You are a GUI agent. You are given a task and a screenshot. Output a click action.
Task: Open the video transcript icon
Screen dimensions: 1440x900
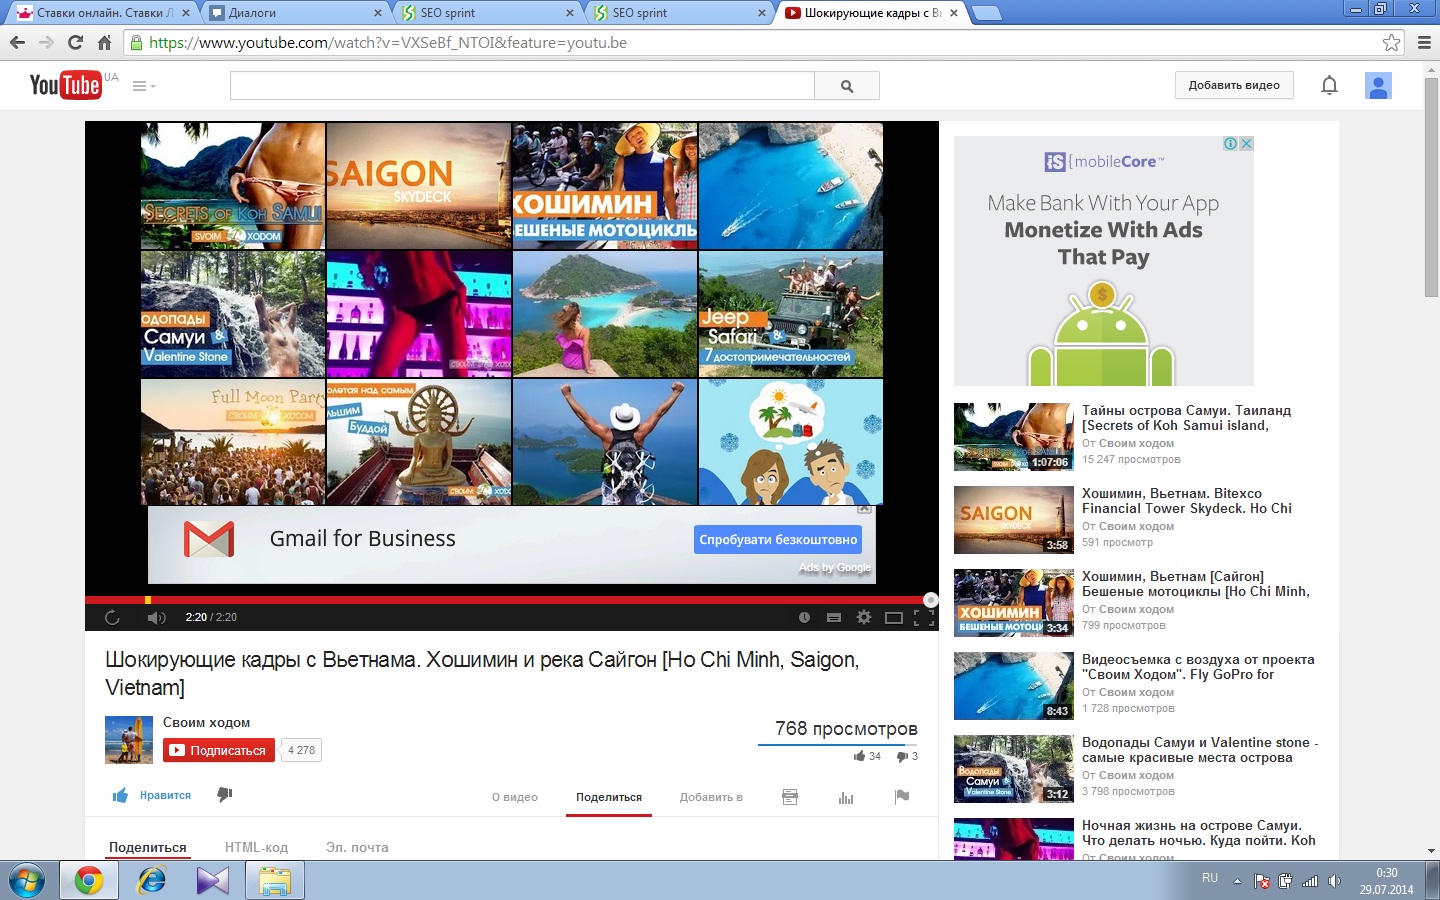coord(790,797)
